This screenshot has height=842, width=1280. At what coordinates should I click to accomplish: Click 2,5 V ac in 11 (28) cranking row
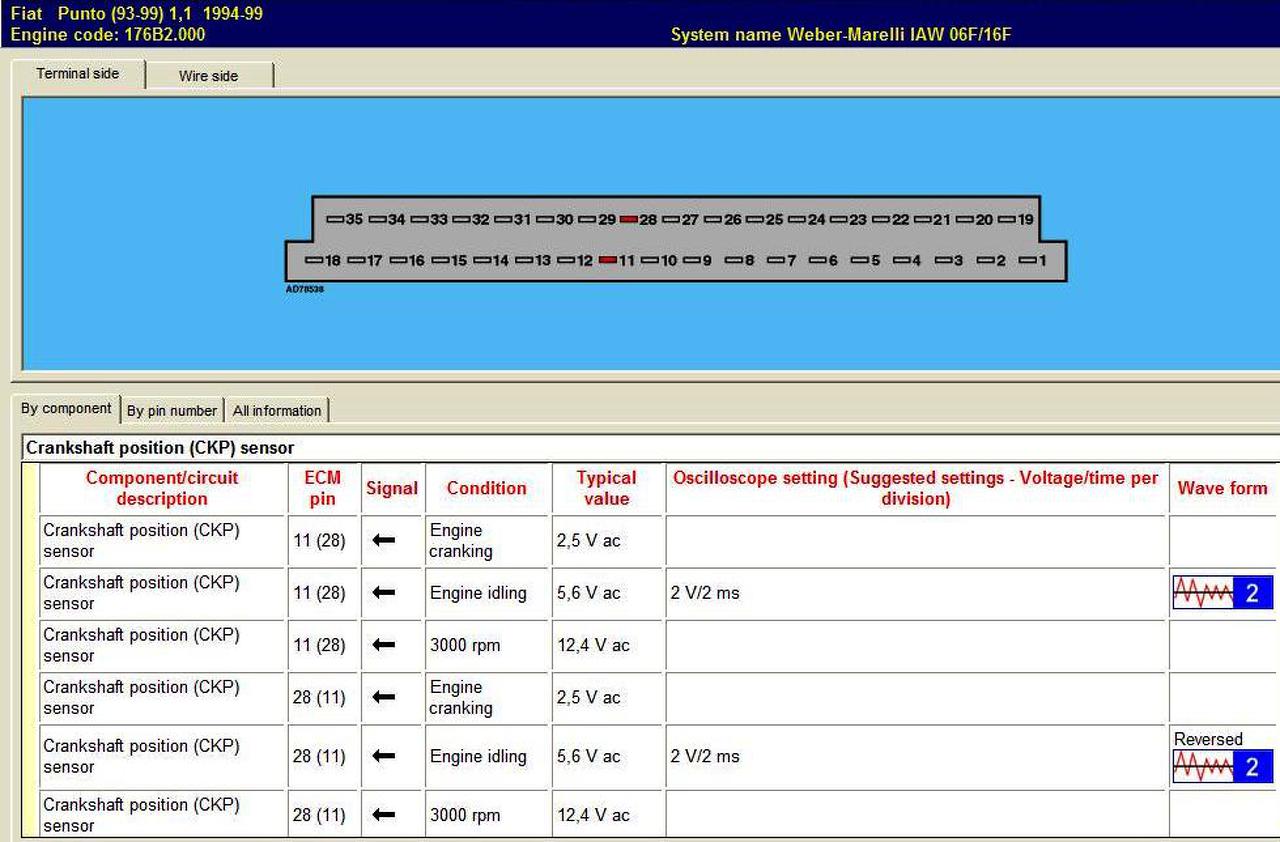[x=589, y=541]
